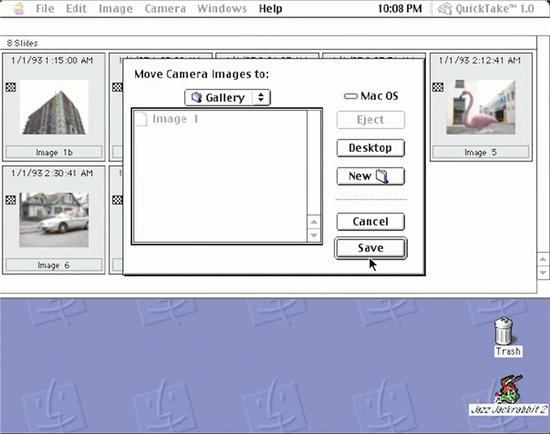Click the file list scroll down arrow

click(314, 235)
